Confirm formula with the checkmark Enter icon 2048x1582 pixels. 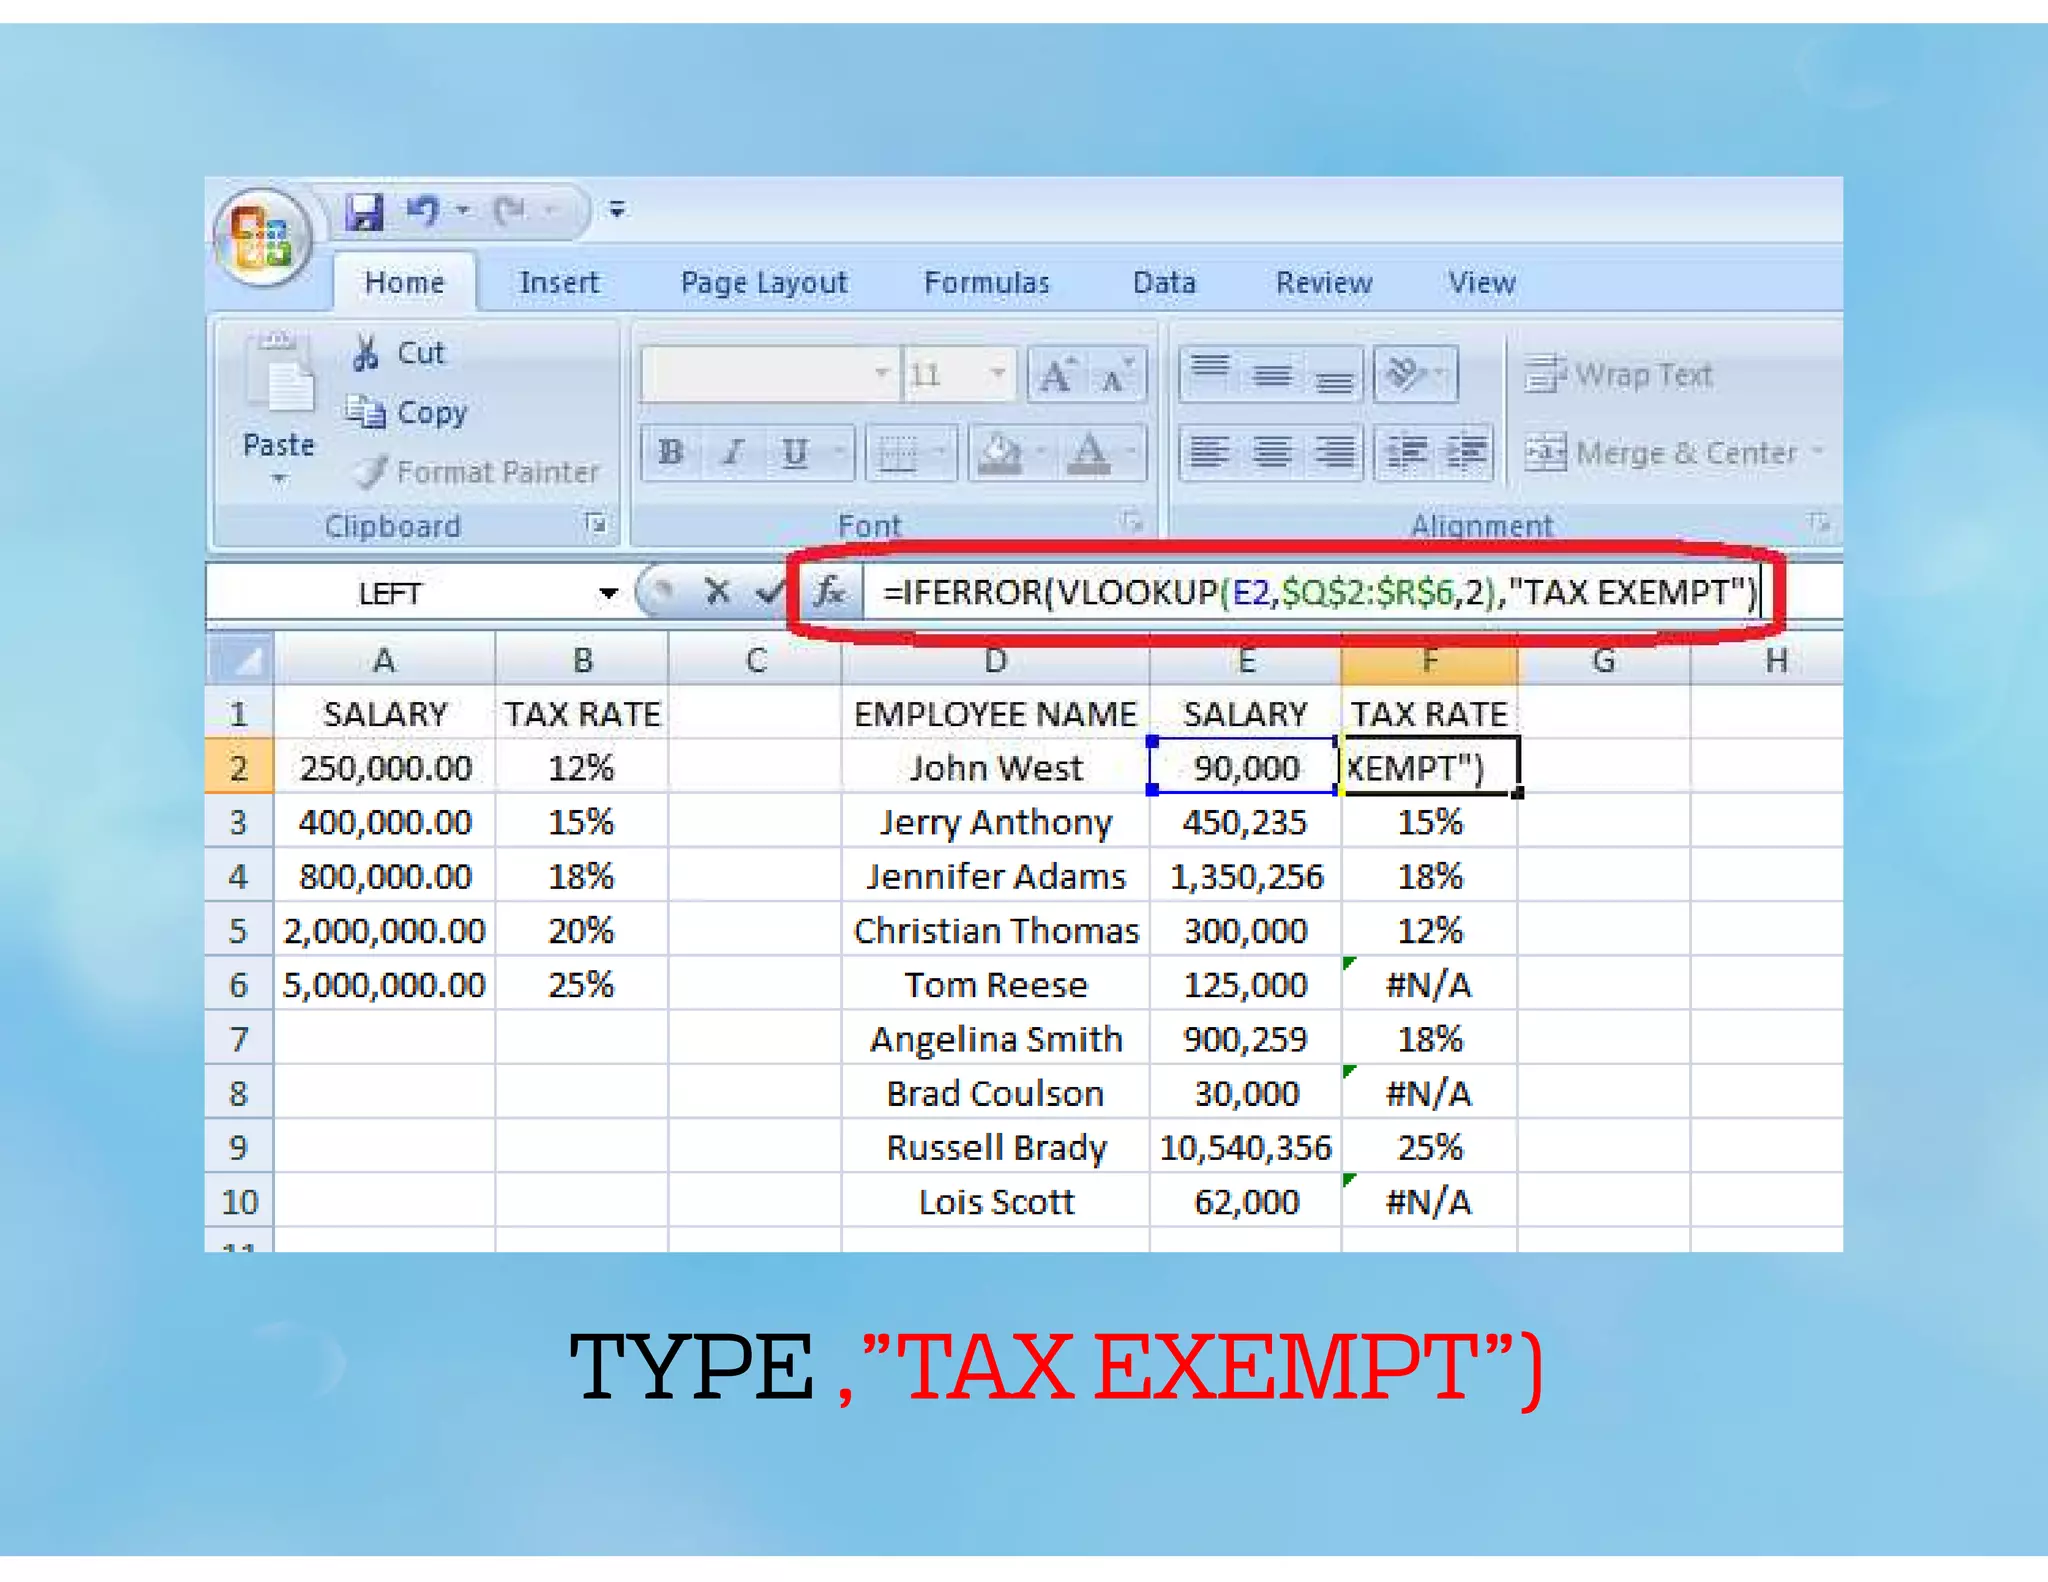click(x=769, y=592)
